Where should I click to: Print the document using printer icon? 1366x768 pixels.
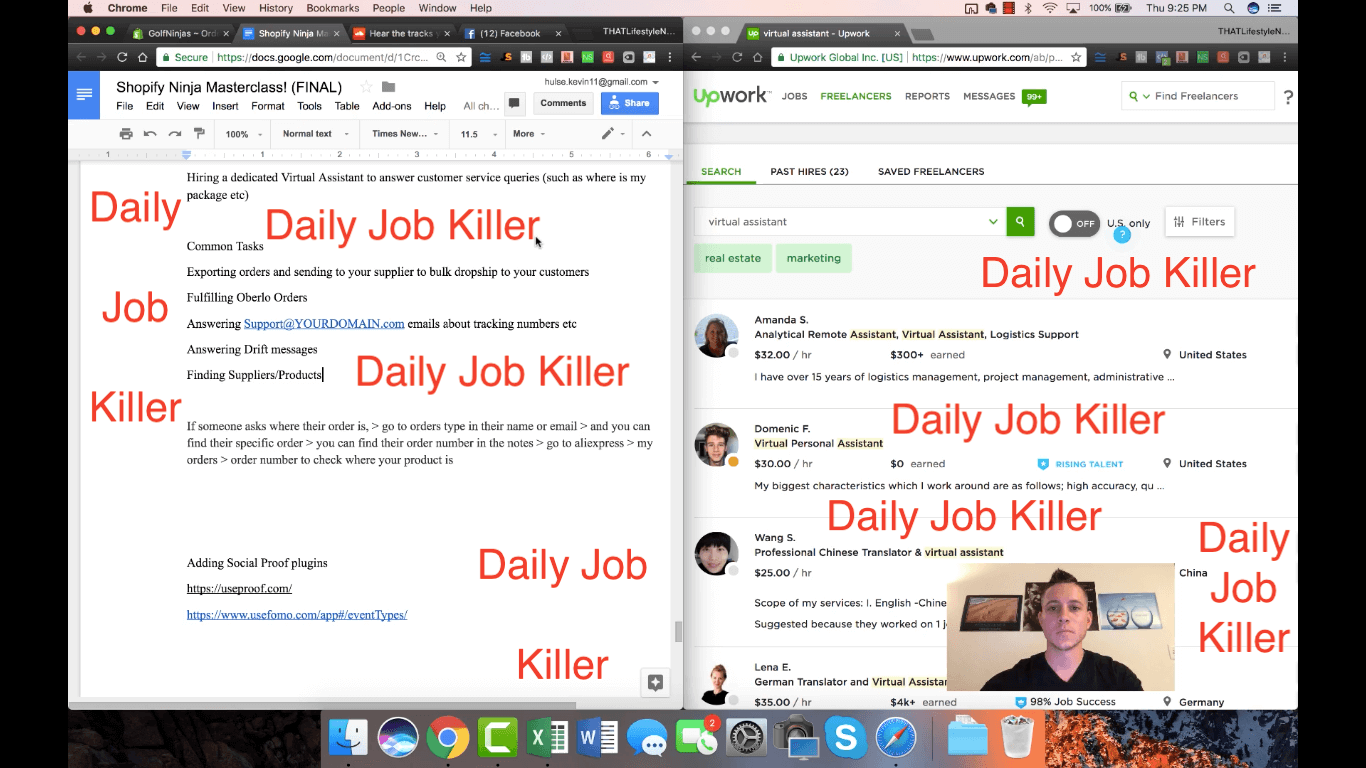click(x=126, y=134)
